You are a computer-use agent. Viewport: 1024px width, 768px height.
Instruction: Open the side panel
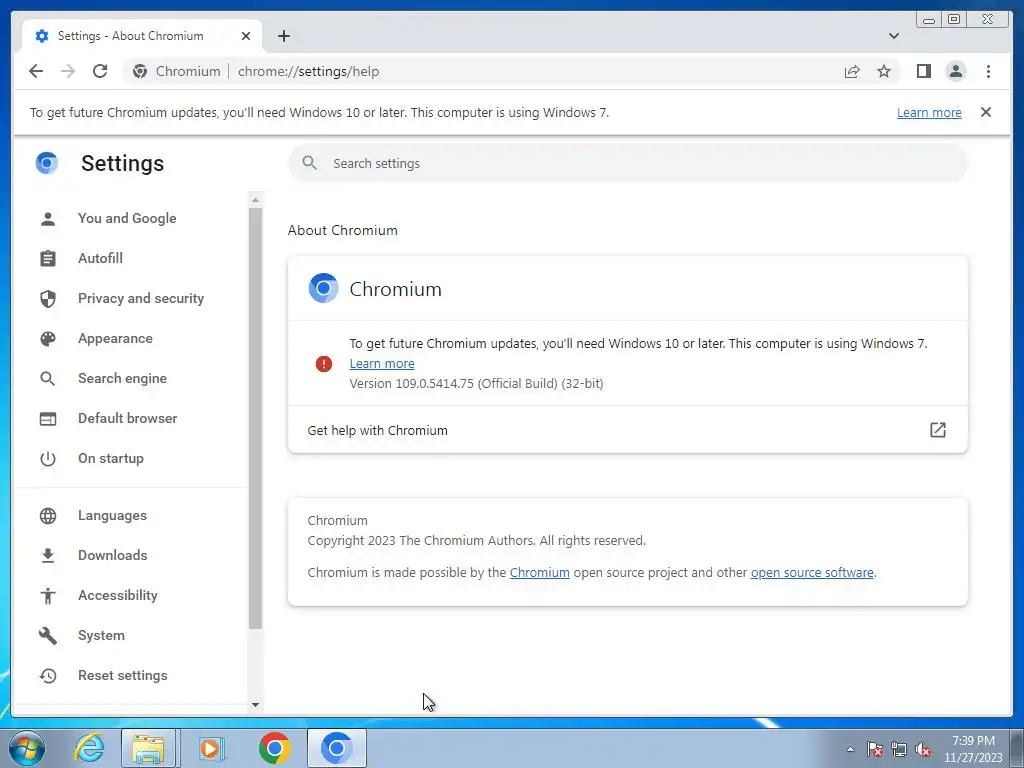(923, 71)
